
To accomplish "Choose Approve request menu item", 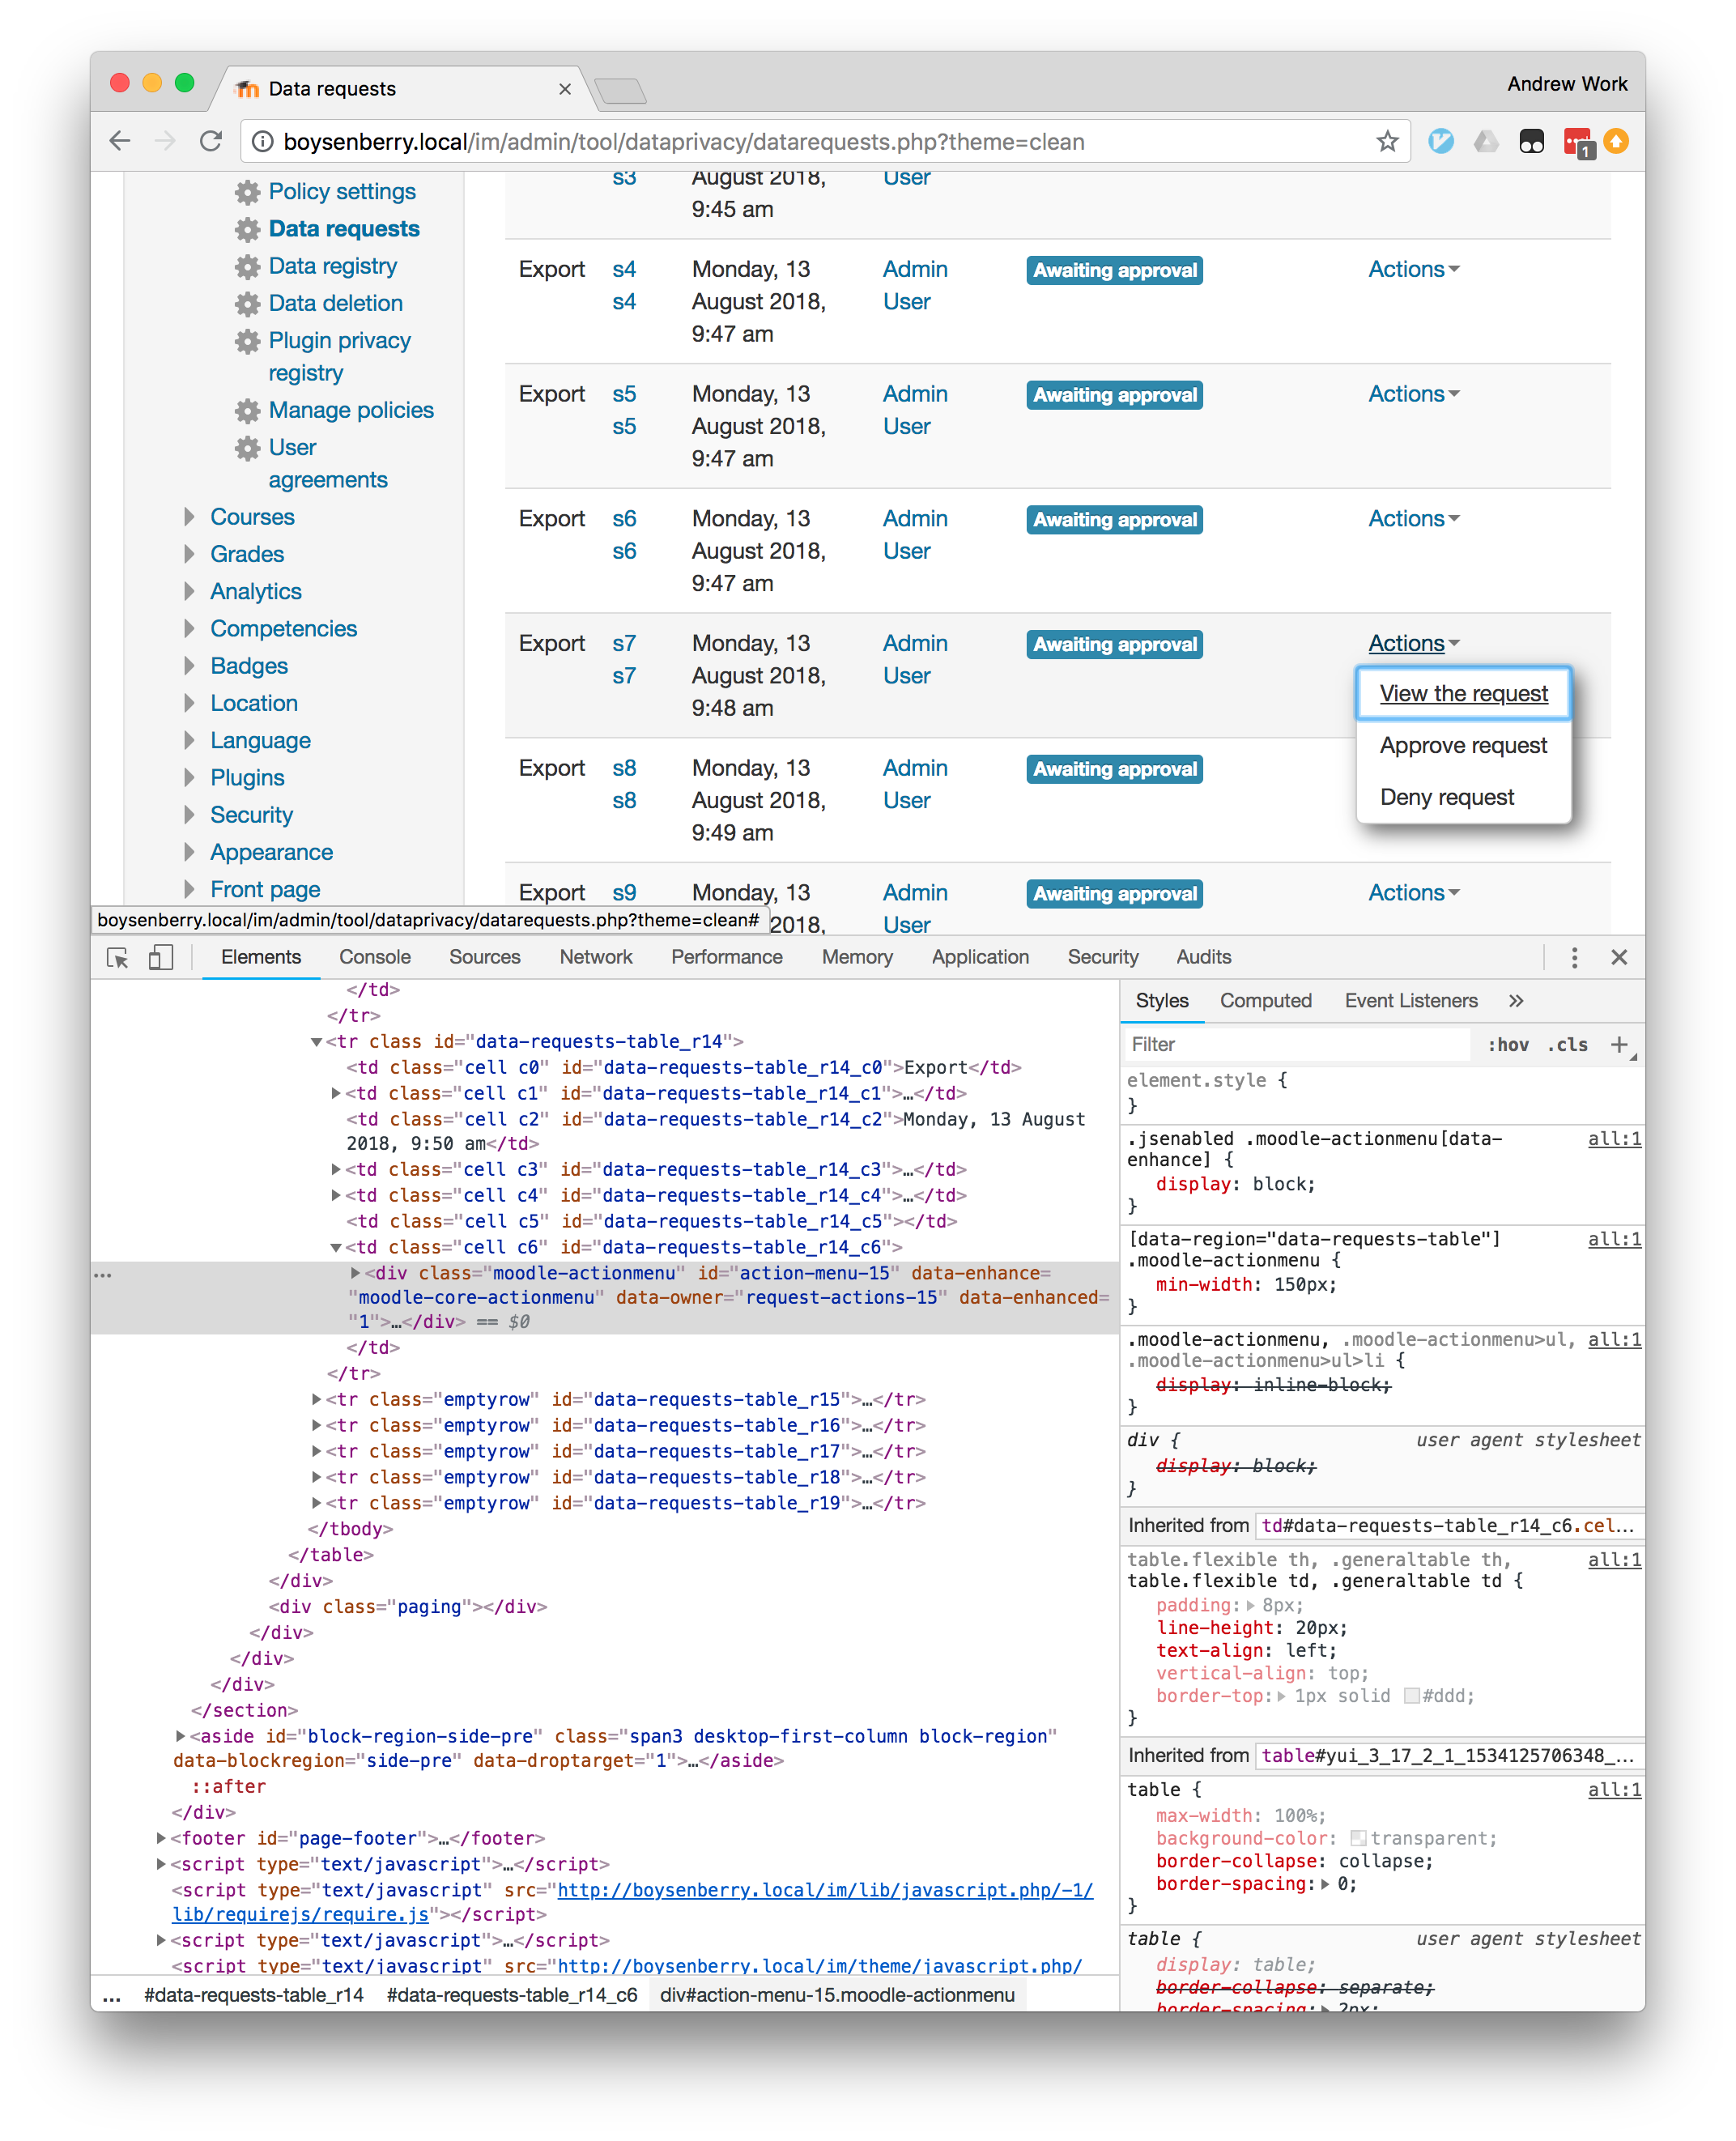I will (1462, 745).
